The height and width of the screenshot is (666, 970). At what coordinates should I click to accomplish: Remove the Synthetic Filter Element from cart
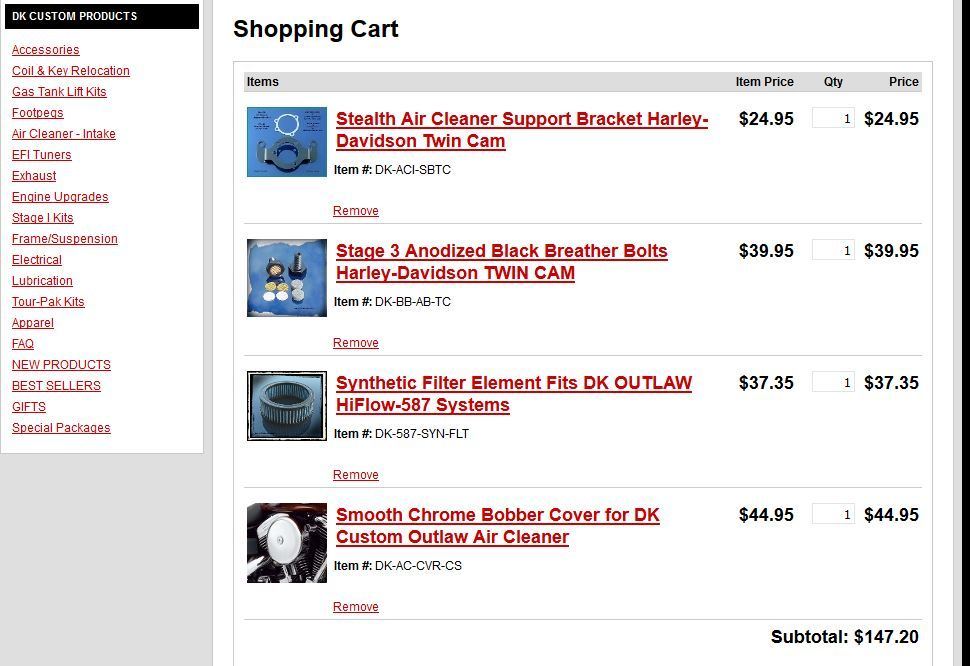pyautogui.click(x=356, y=475)
